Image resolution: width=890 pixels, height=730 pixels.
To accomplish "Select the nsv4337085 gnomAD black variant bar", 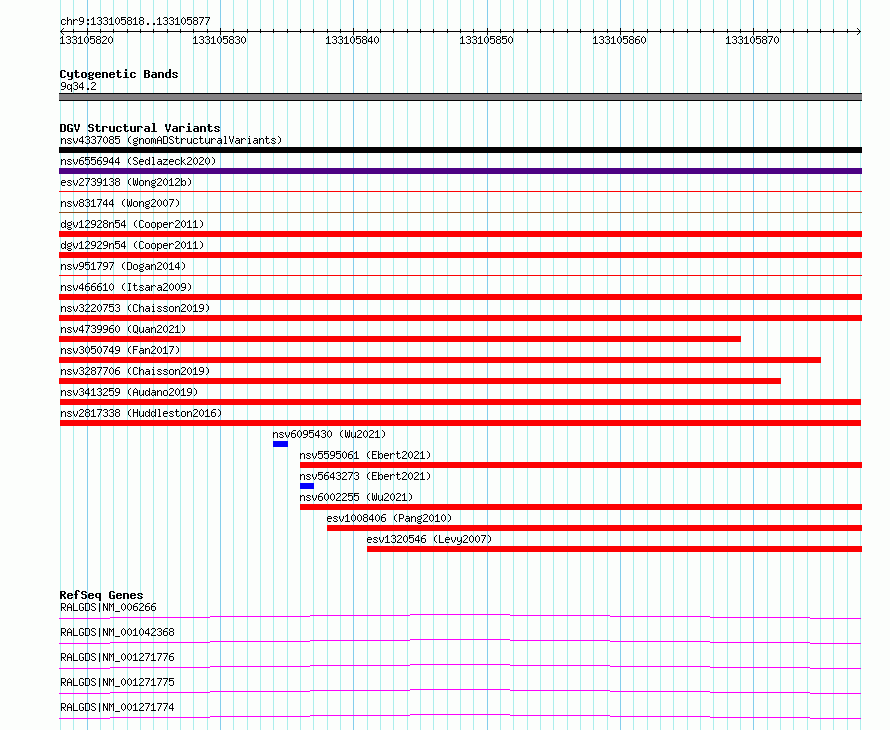I will coord(460,150).
